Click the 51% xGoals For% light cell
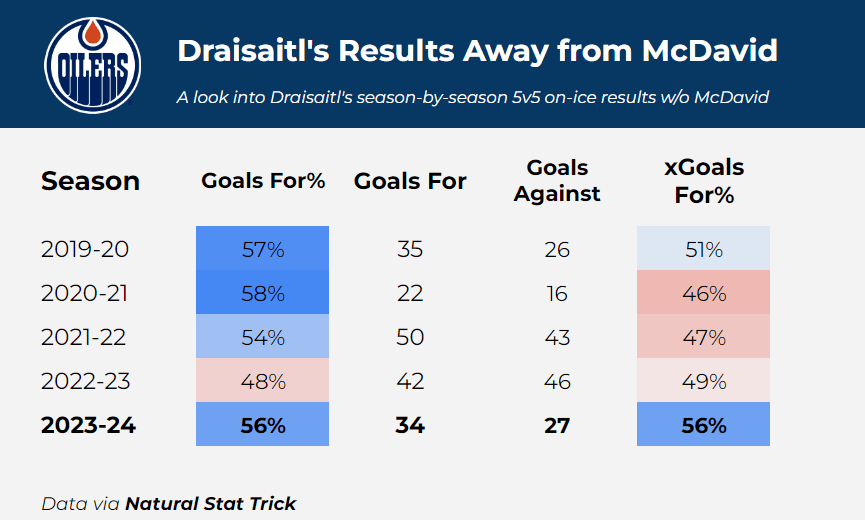This screenshot has width=865, height=520. click(x=703, y=249)
